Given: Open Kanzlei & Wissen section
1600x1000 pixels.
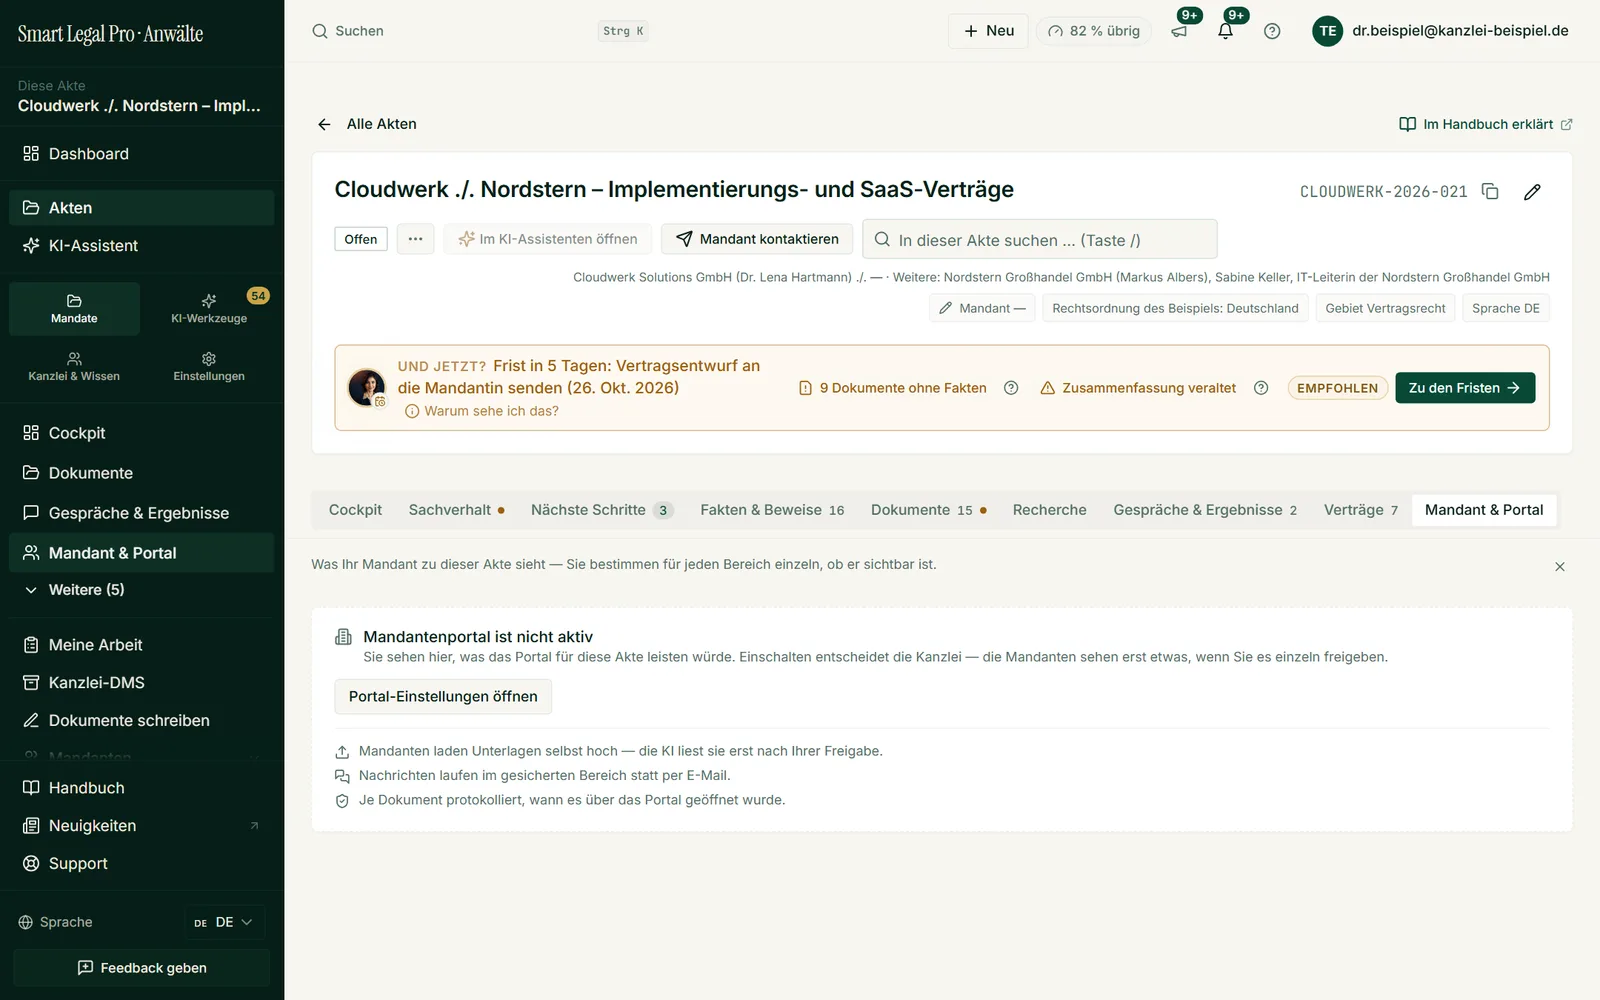Looking at the screenshot, I should click(x=74, y=366).
